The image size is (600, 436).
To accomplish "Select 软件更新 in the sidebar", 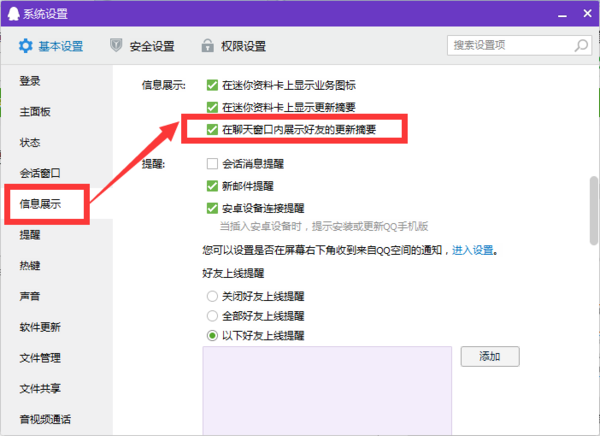I will pyautogui.click(x=40, y=327).
